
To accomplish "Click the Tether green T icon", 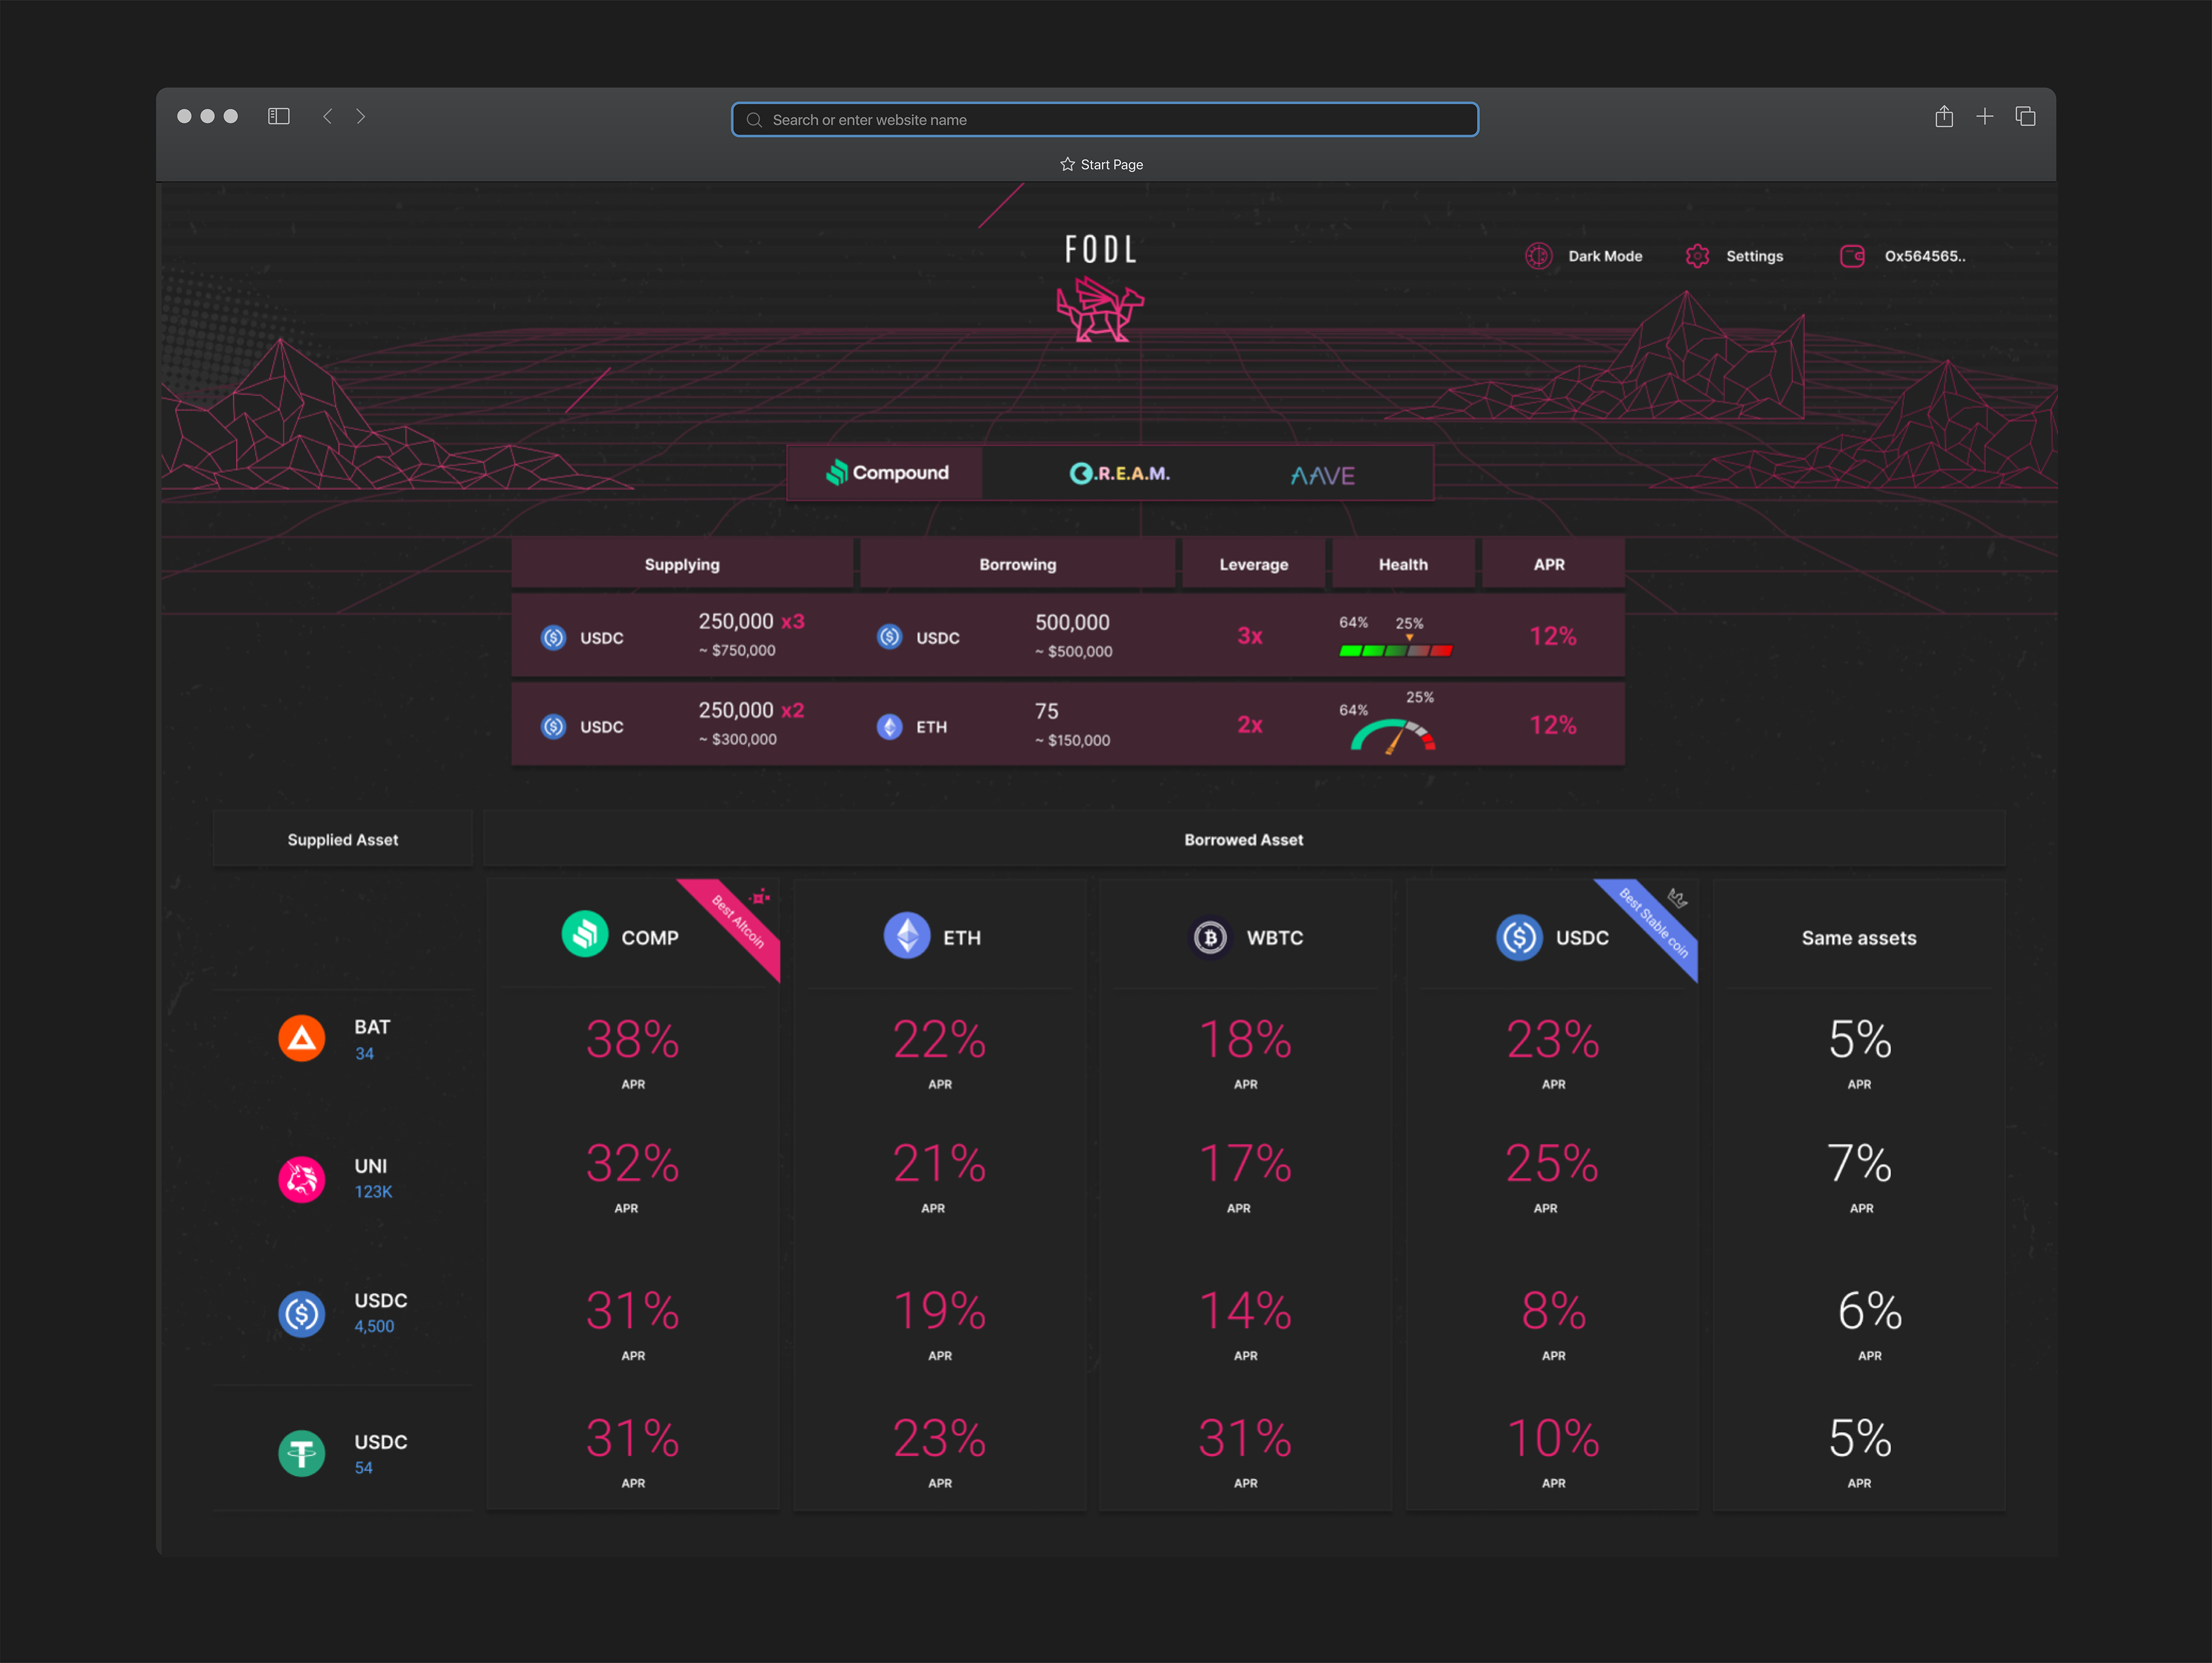I will pyautogui.click(x=301, y=1453).
